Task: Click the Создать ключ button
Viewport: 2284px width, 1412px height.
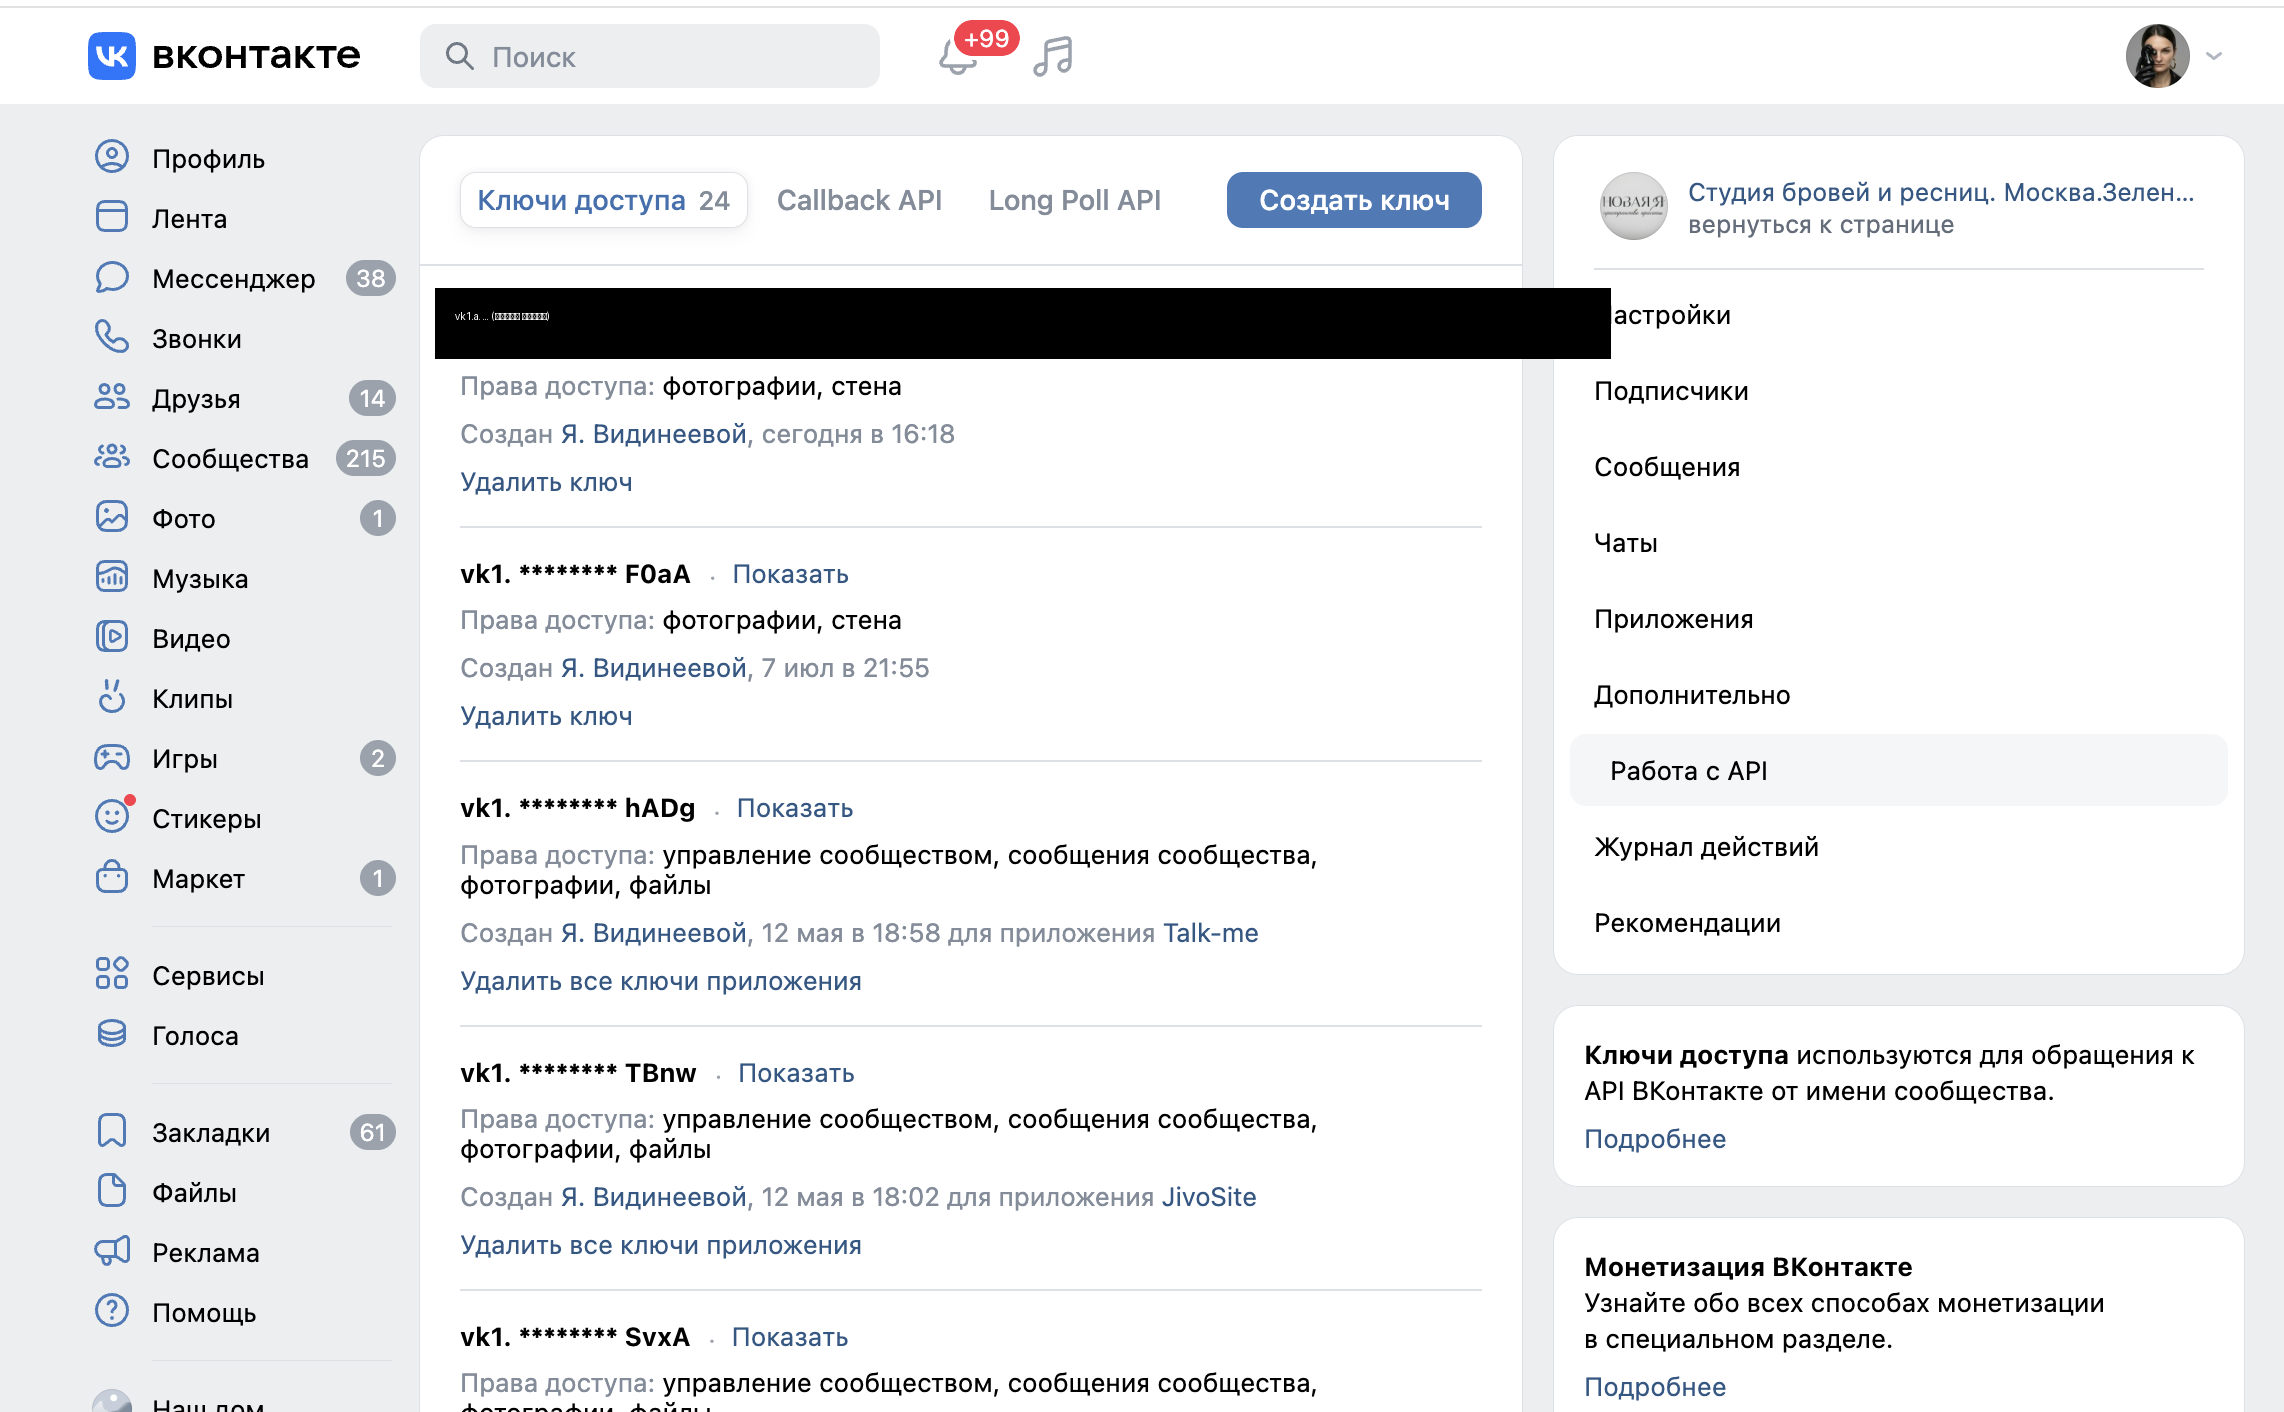Action: click(1354, 200)
